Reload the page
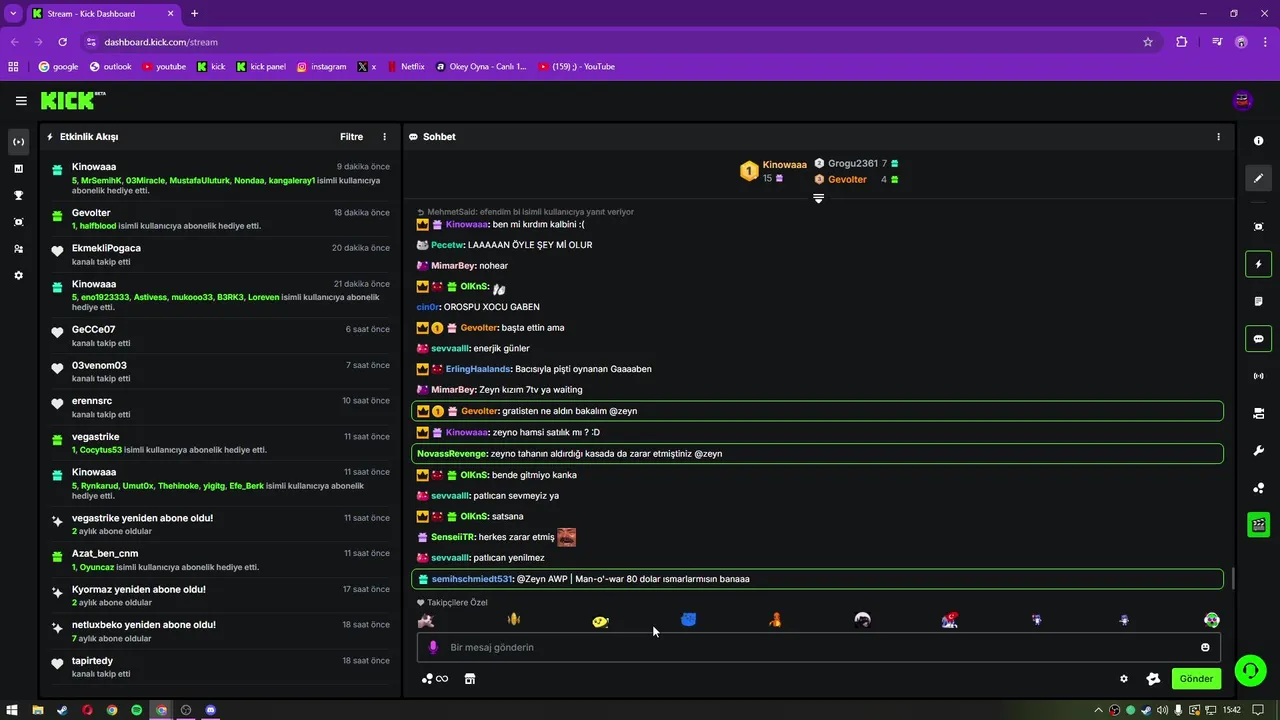This screenshot has height=720, width=1280. pos(62,42)
